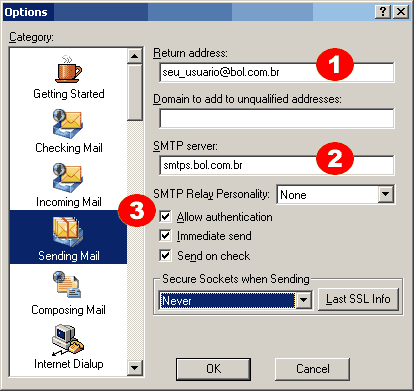Click the Incoming Mail label text
The height and width of the screenshot is (391, 414).
coord(69,202)
